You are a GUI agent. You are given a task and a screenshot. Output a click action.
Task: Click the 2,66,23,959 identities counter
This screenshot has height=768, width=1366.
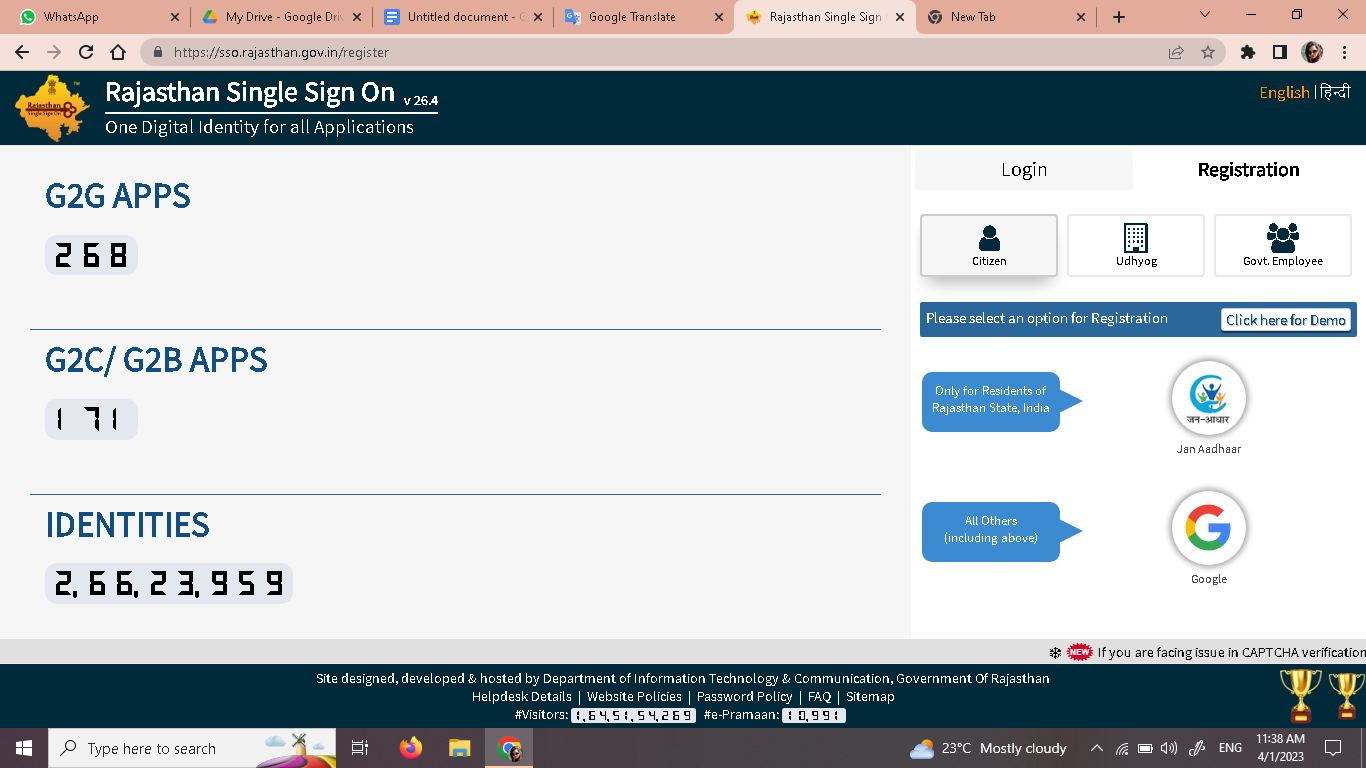169,583
